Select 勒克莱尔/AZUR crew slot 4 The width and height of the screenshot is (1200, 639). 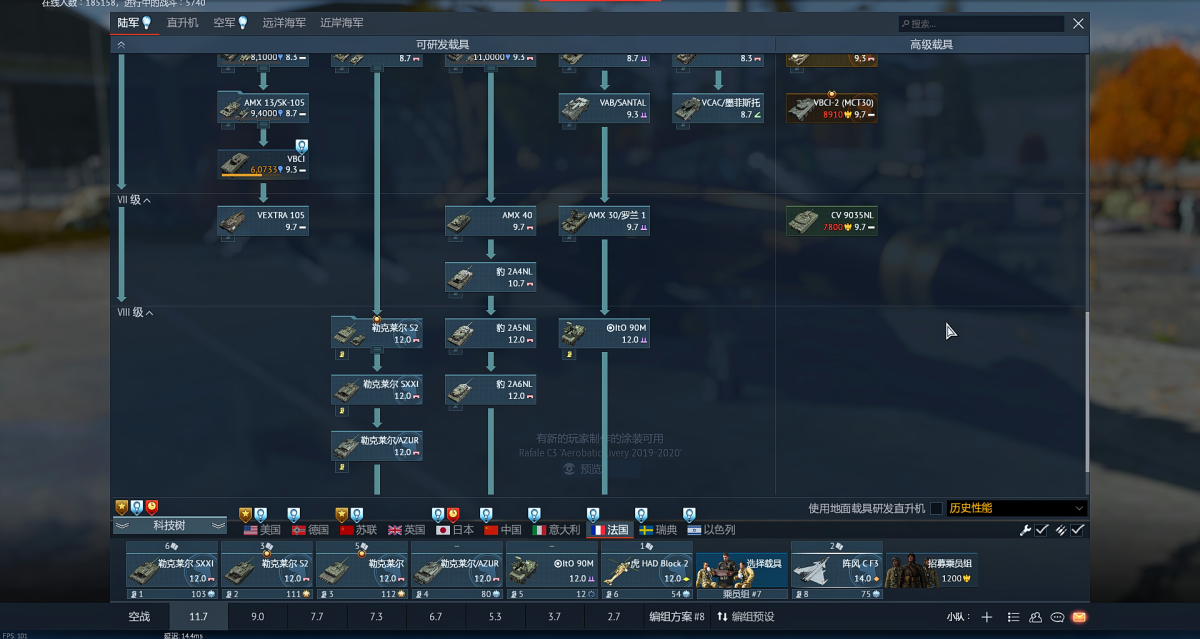(456, 571)
